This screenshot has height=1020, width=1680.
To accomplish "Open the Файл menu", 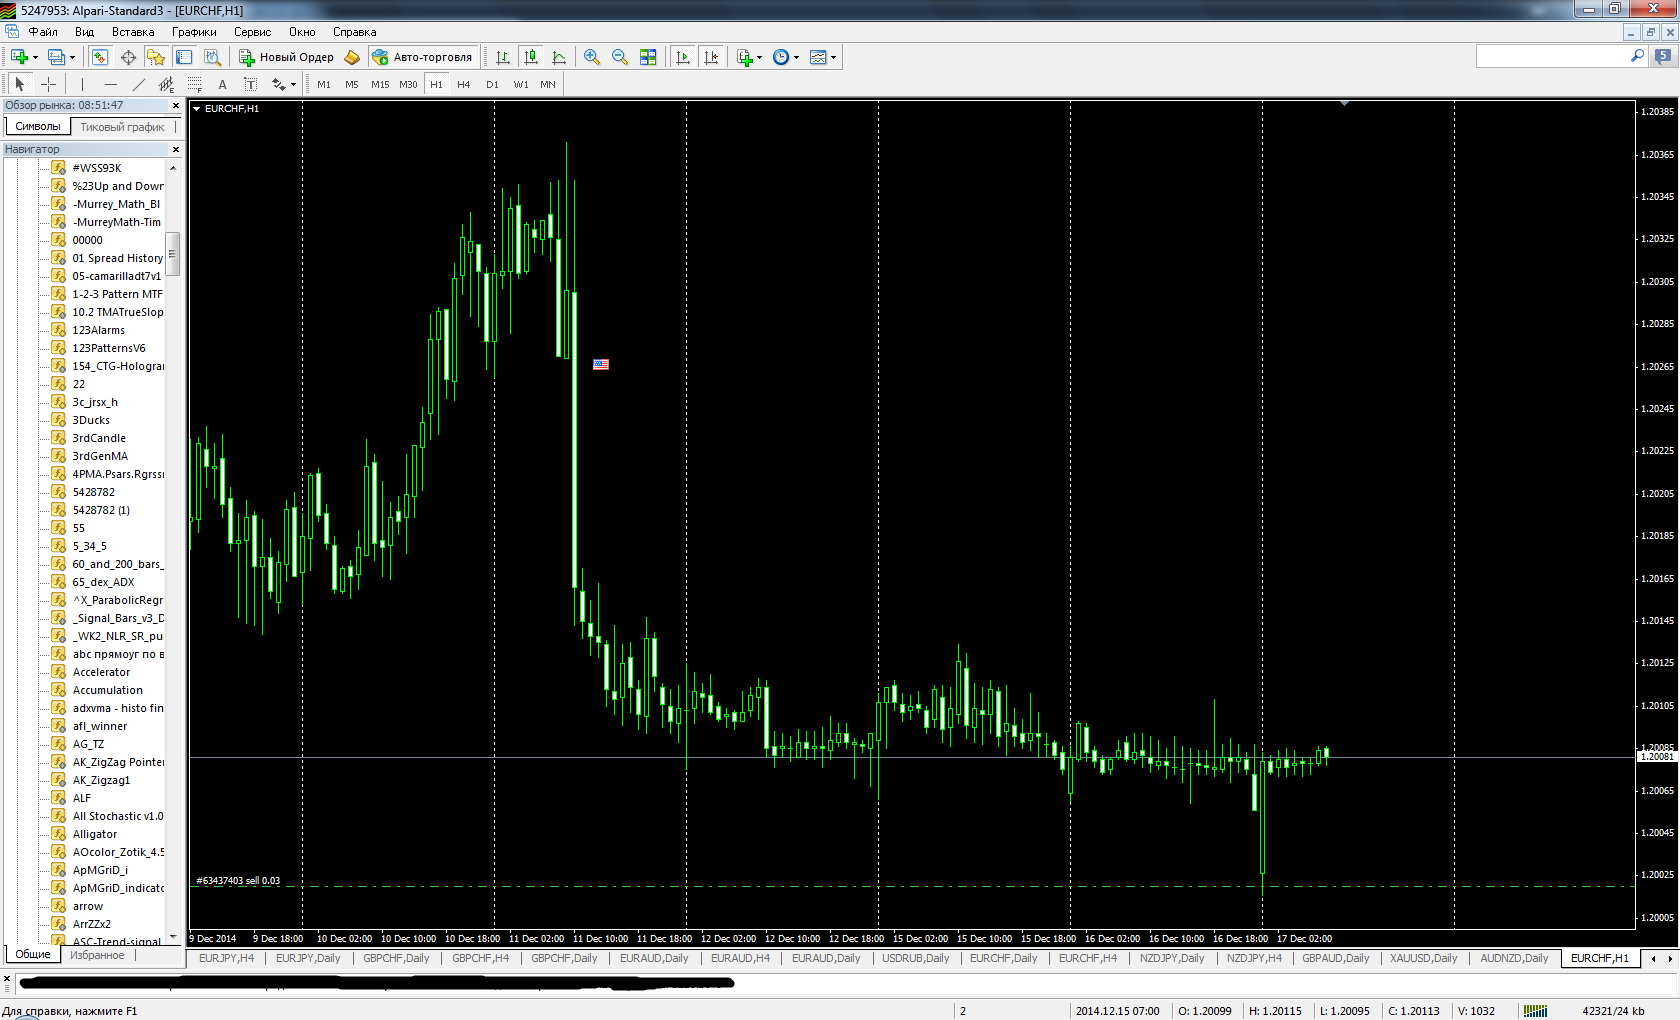I will [43, 32].
